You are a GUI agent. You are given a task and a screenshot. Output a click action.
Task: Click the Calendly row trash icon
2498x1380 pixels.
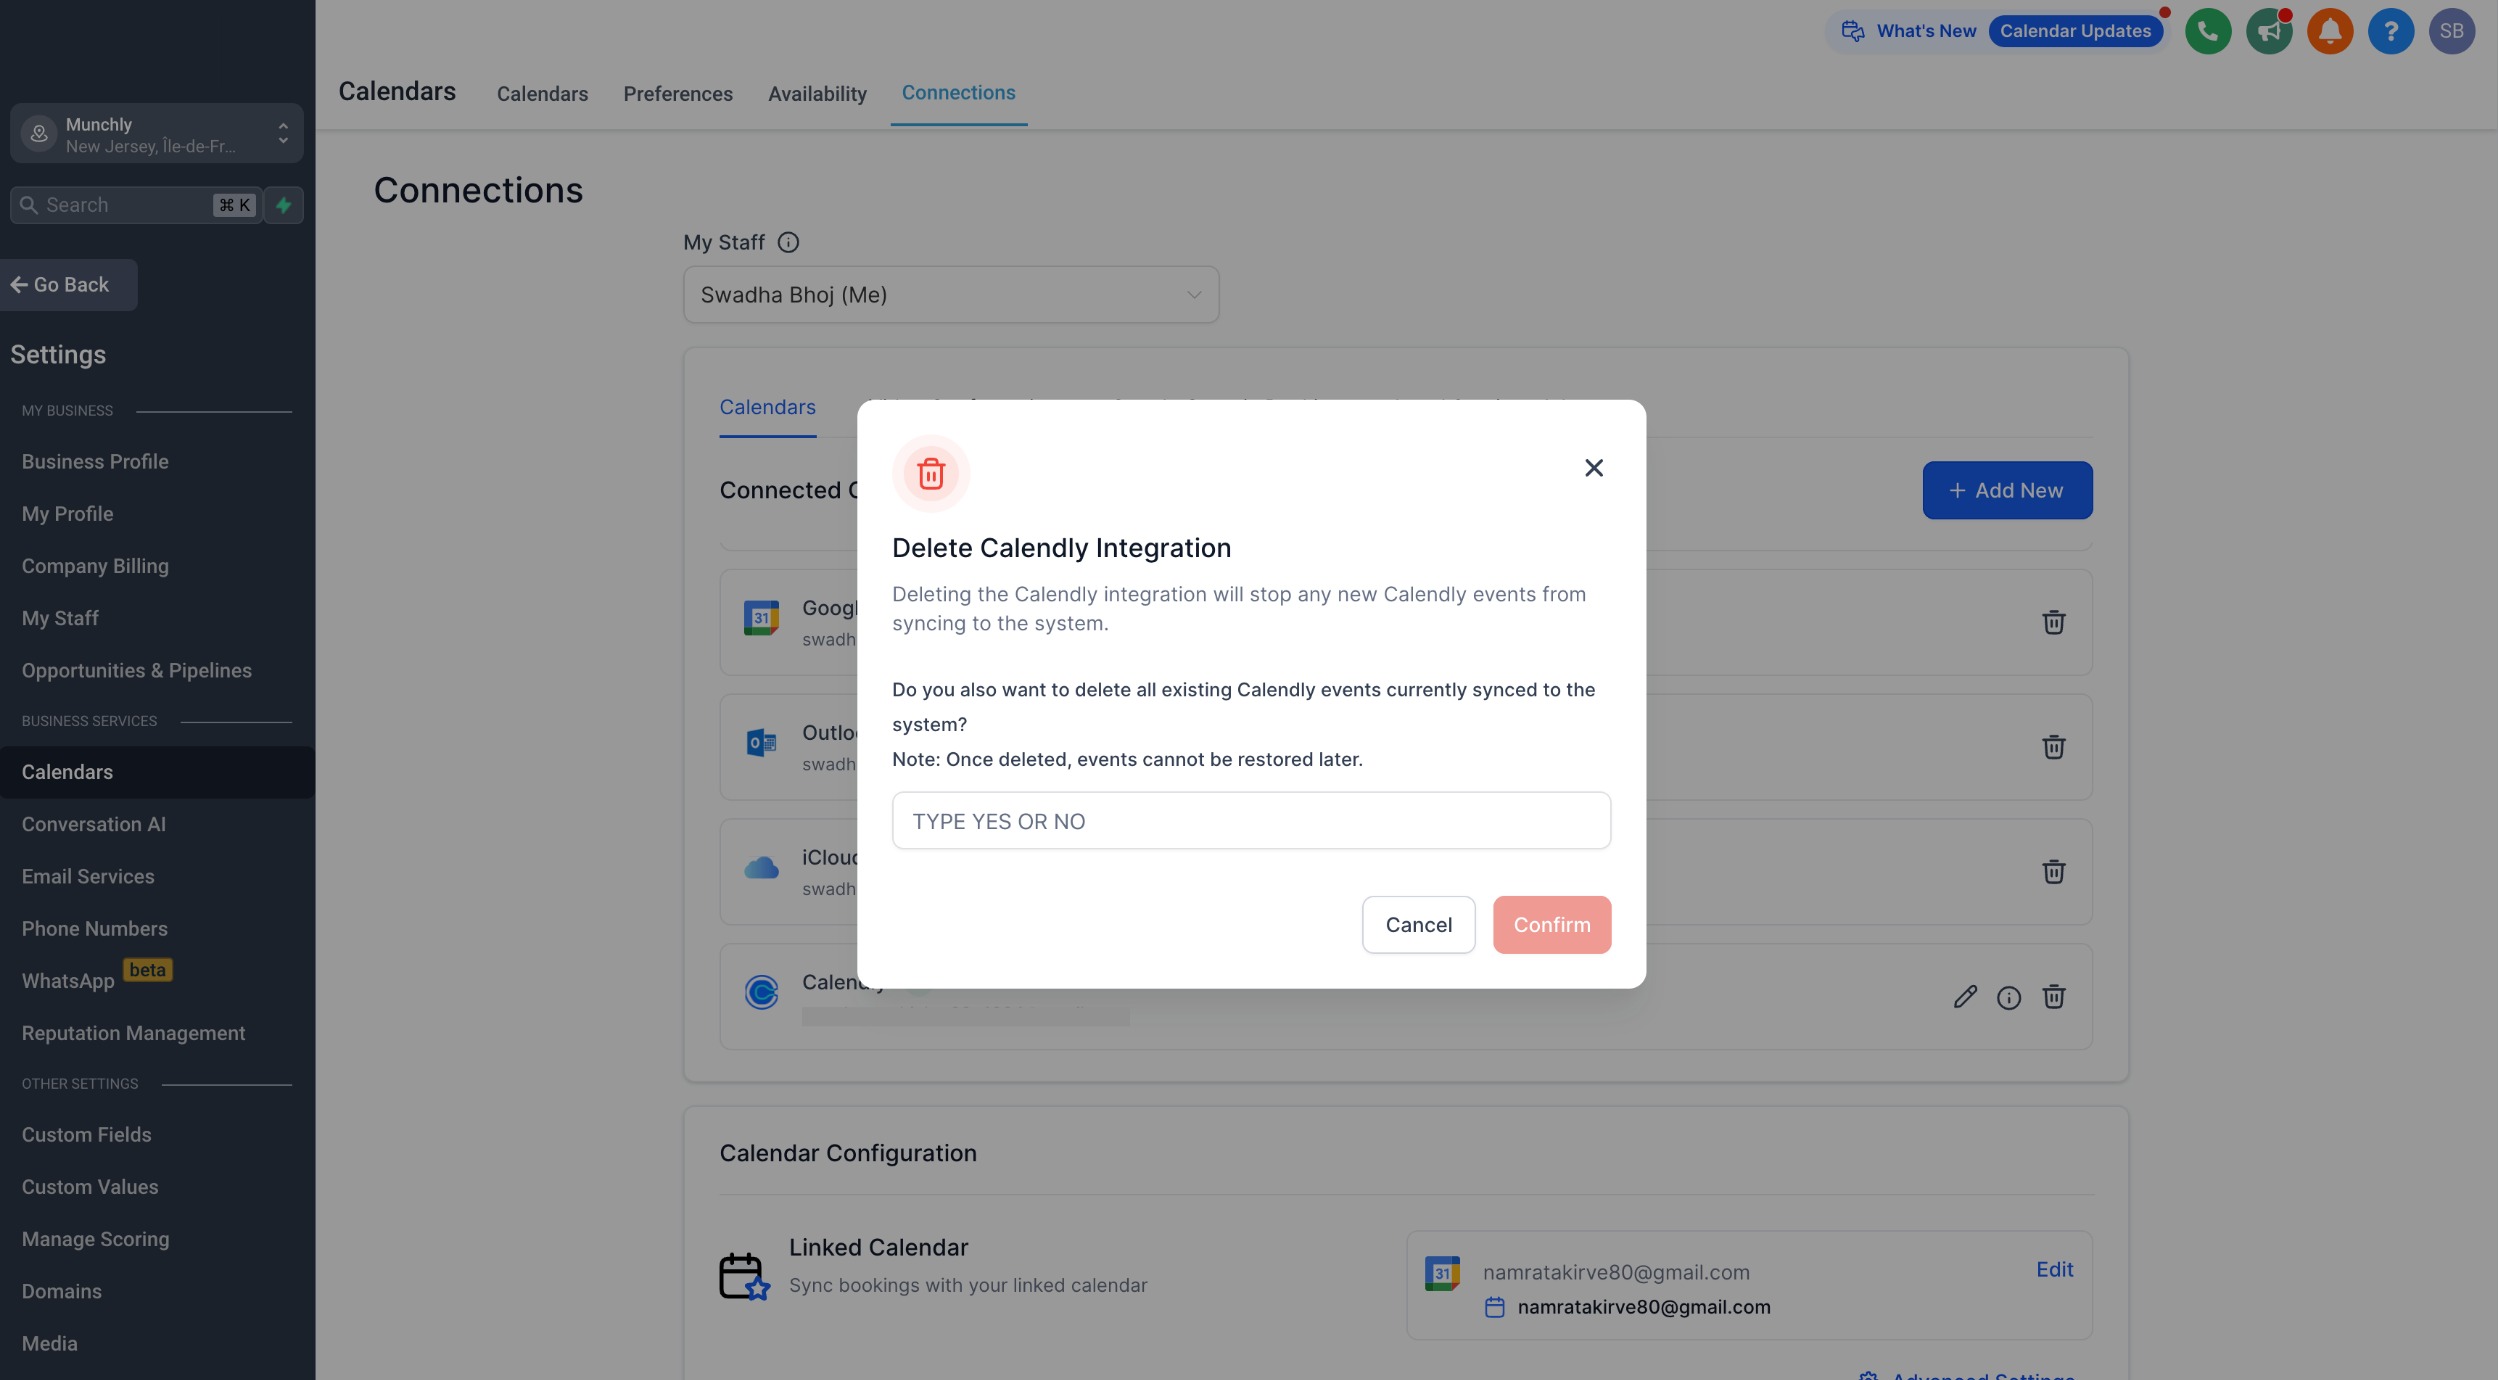[2053, 997]
